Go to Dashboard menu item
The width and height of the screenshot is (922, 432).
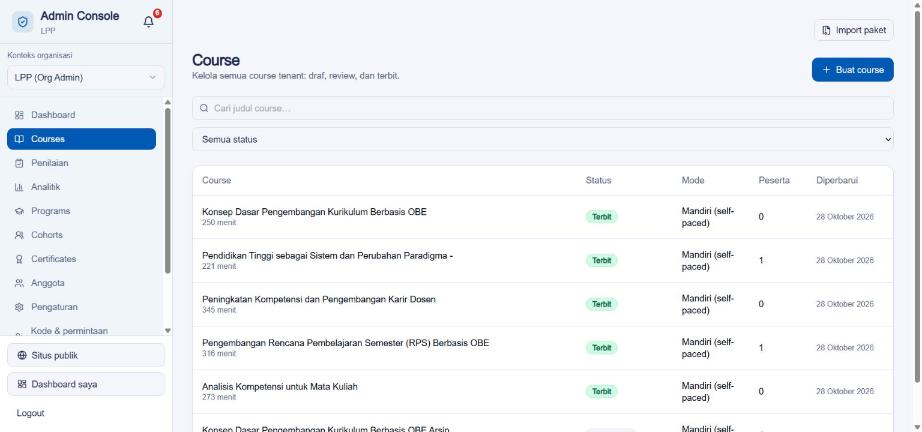click(x=81, y=115)
